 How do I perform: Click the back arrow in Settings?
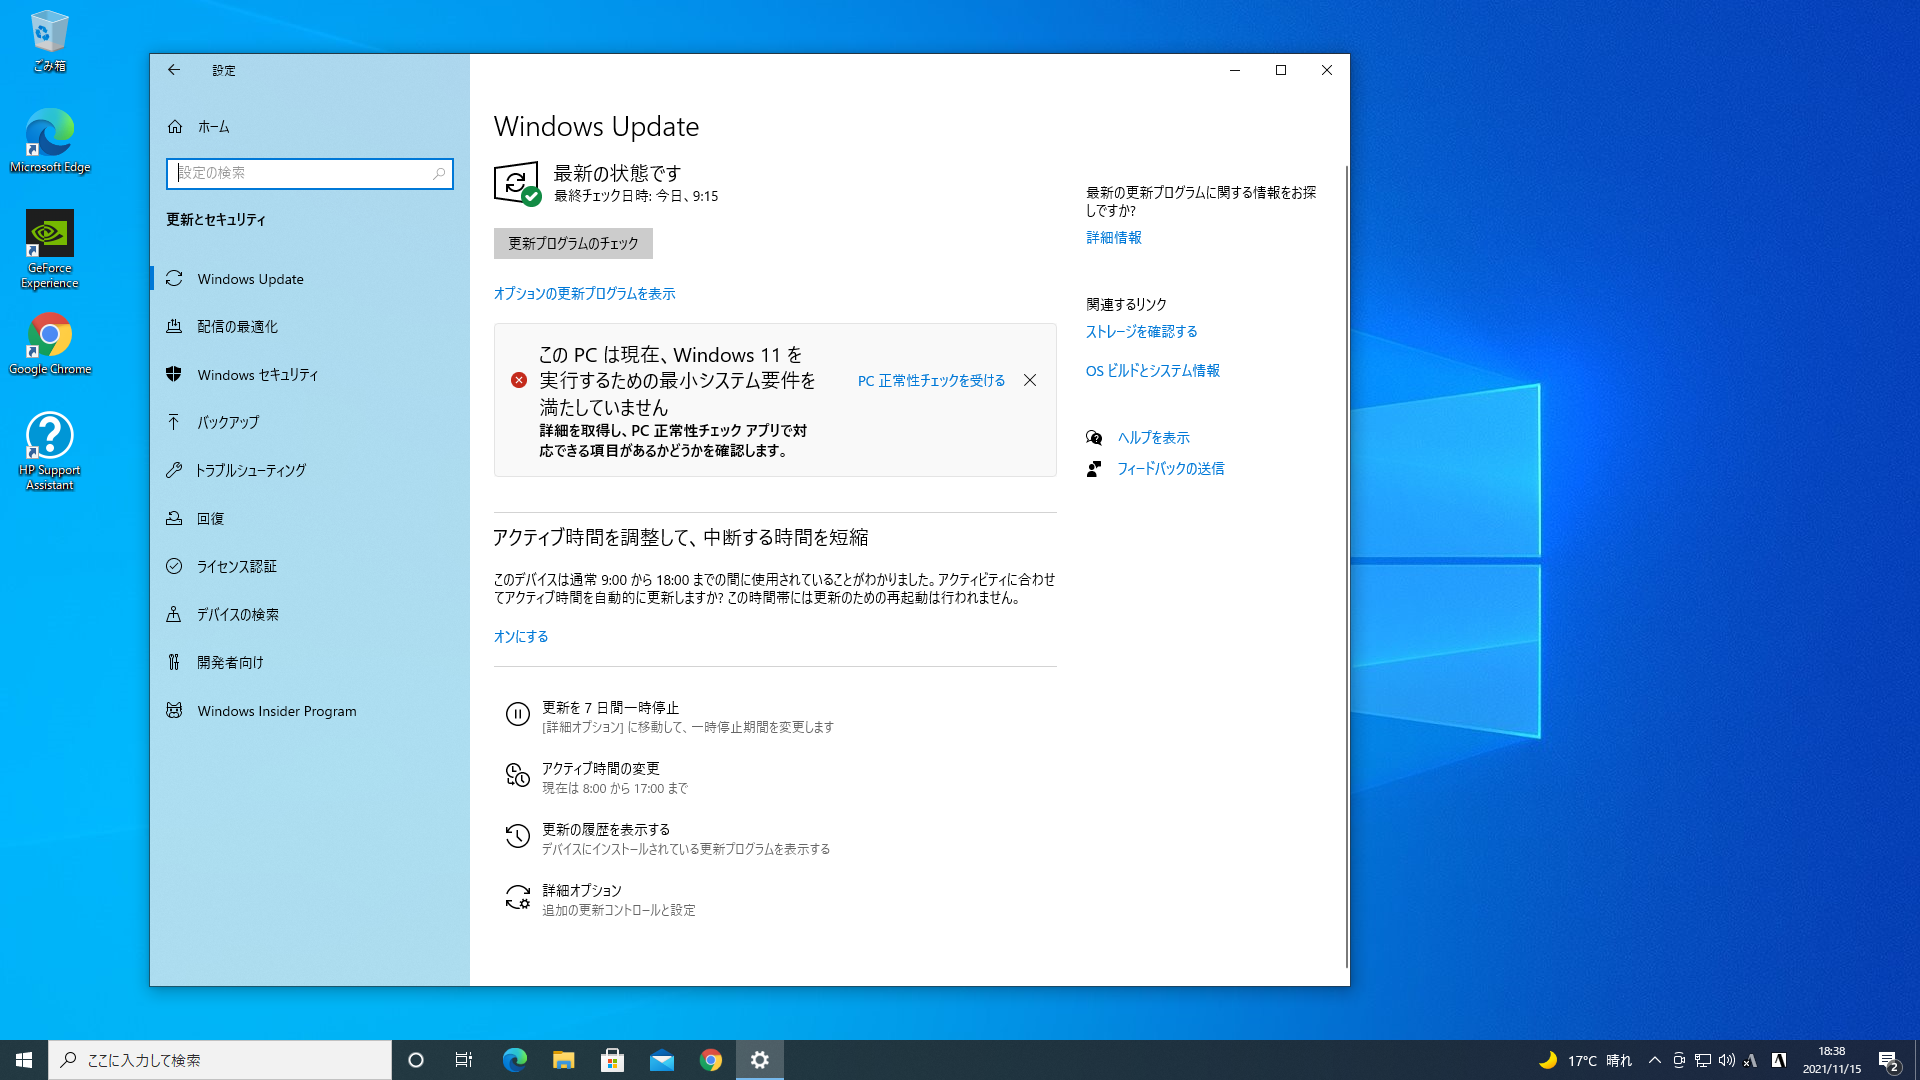click(x=174, y=70)
